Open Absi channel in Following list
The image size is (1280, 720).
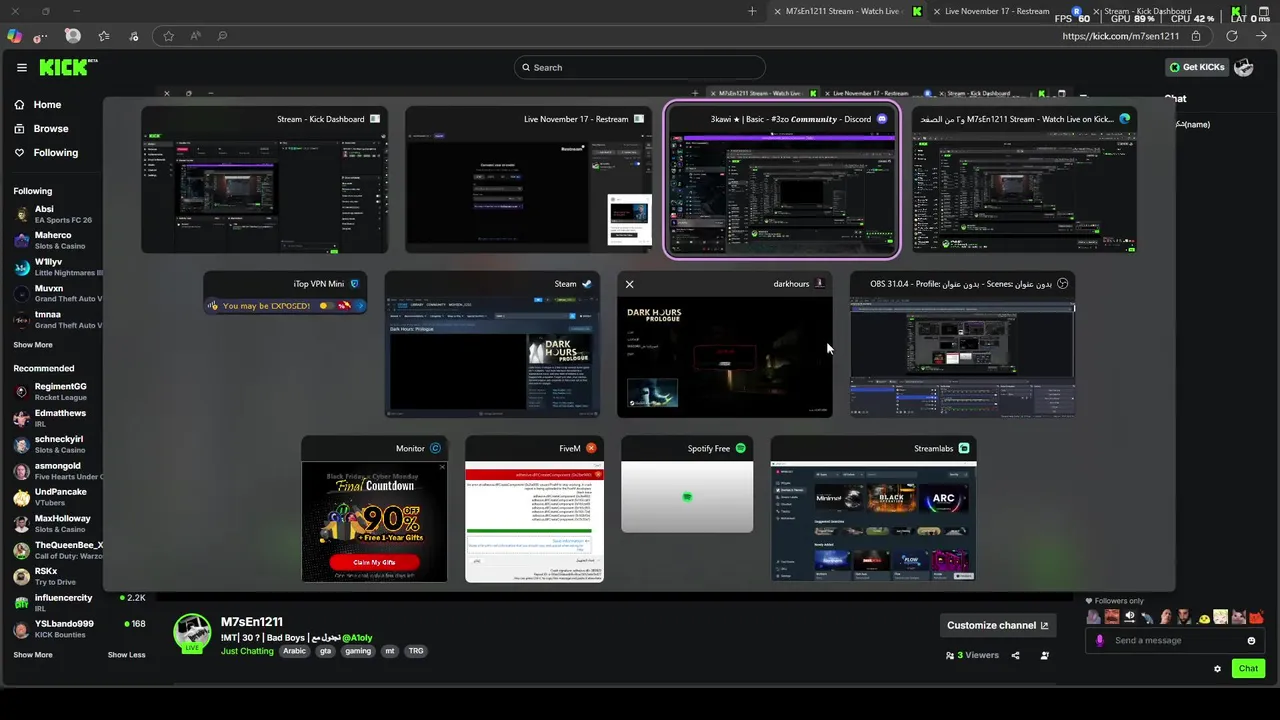[58, 214]
